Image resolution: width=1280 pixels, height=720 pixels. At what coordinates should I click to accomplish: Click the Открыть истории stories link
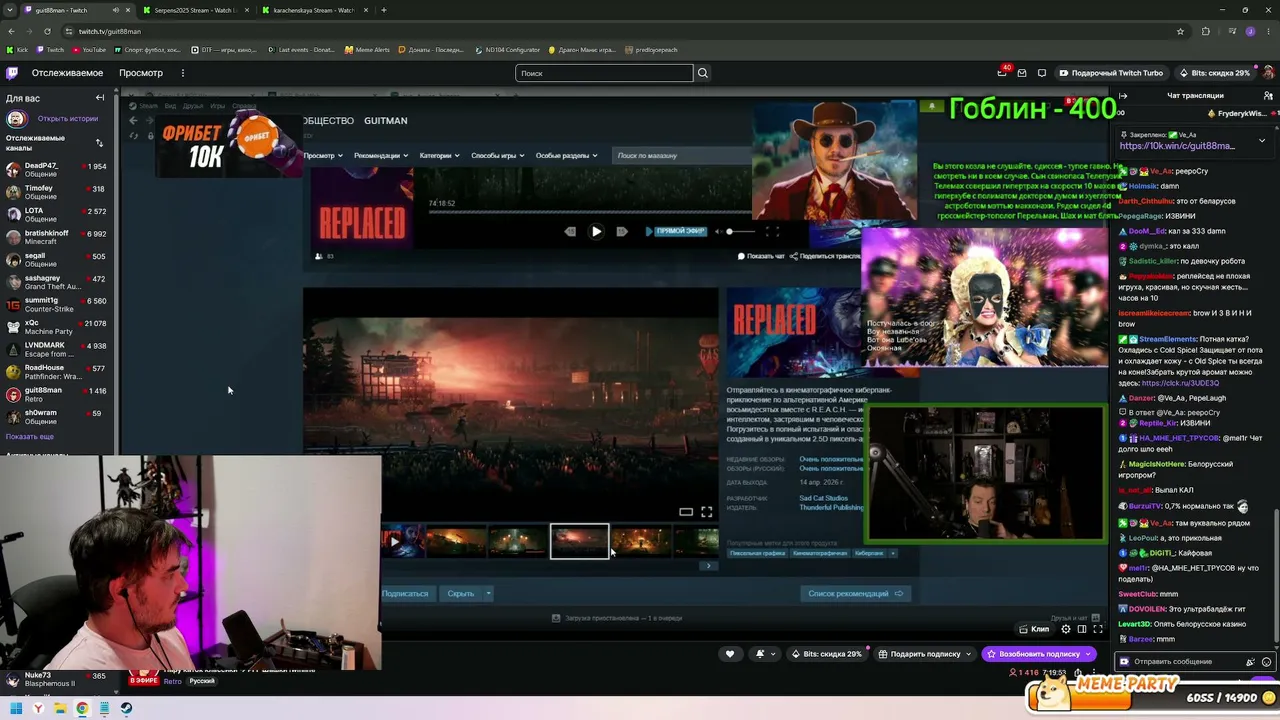coord(68,118)
